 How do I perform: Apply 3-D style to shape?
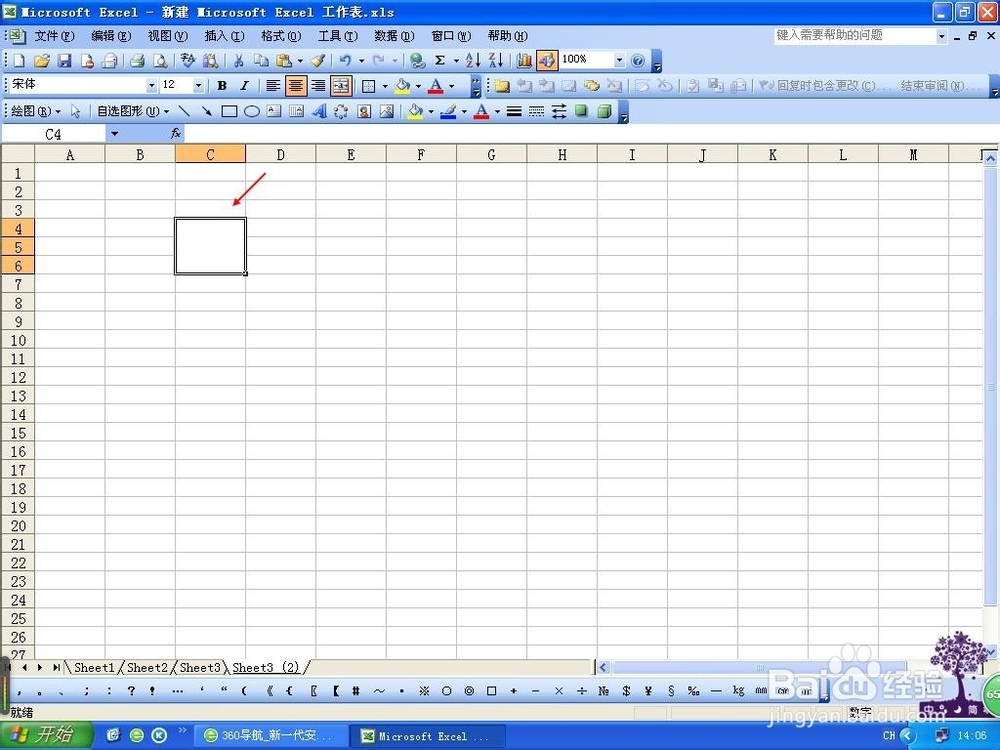tap(604, 111)
